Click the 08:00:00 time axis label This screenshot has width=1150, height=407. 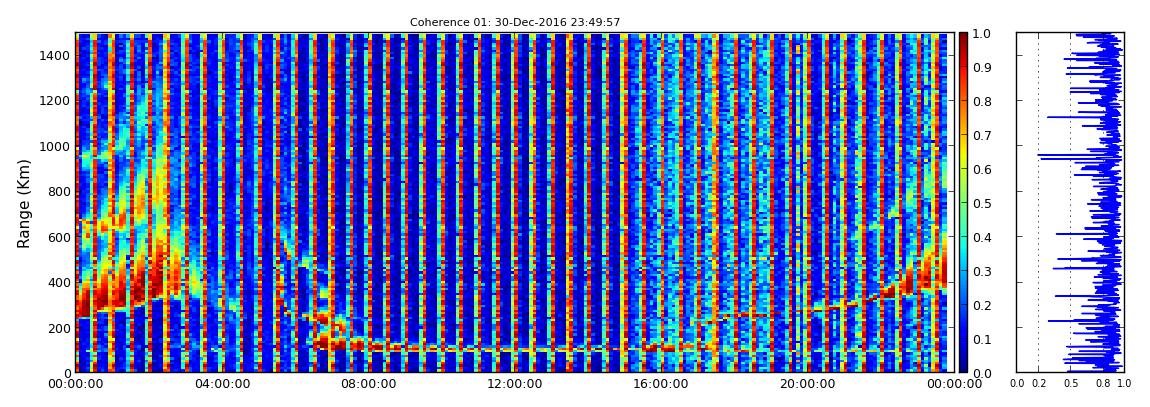click(366, 384)
